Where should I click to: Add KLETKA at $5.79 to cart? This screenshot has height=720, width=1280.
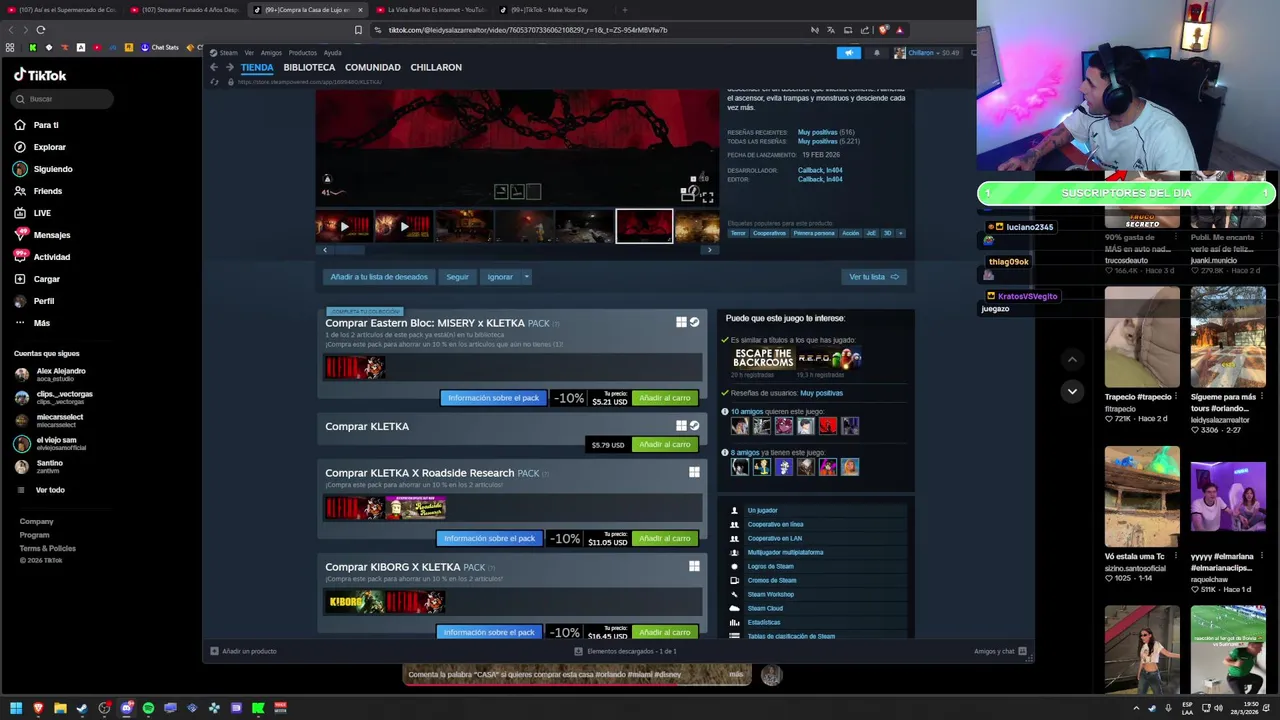665,444
